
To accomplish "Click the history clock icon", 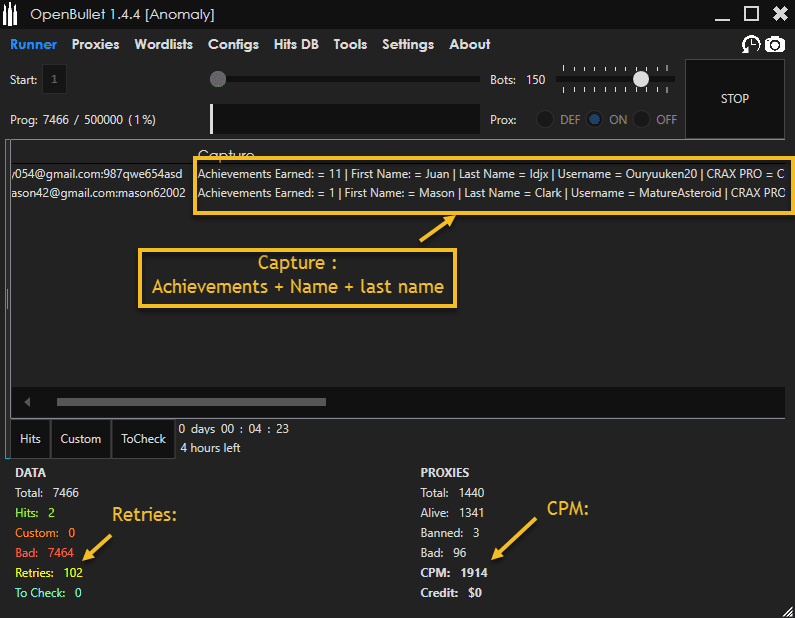I will [x=750, y=44].
